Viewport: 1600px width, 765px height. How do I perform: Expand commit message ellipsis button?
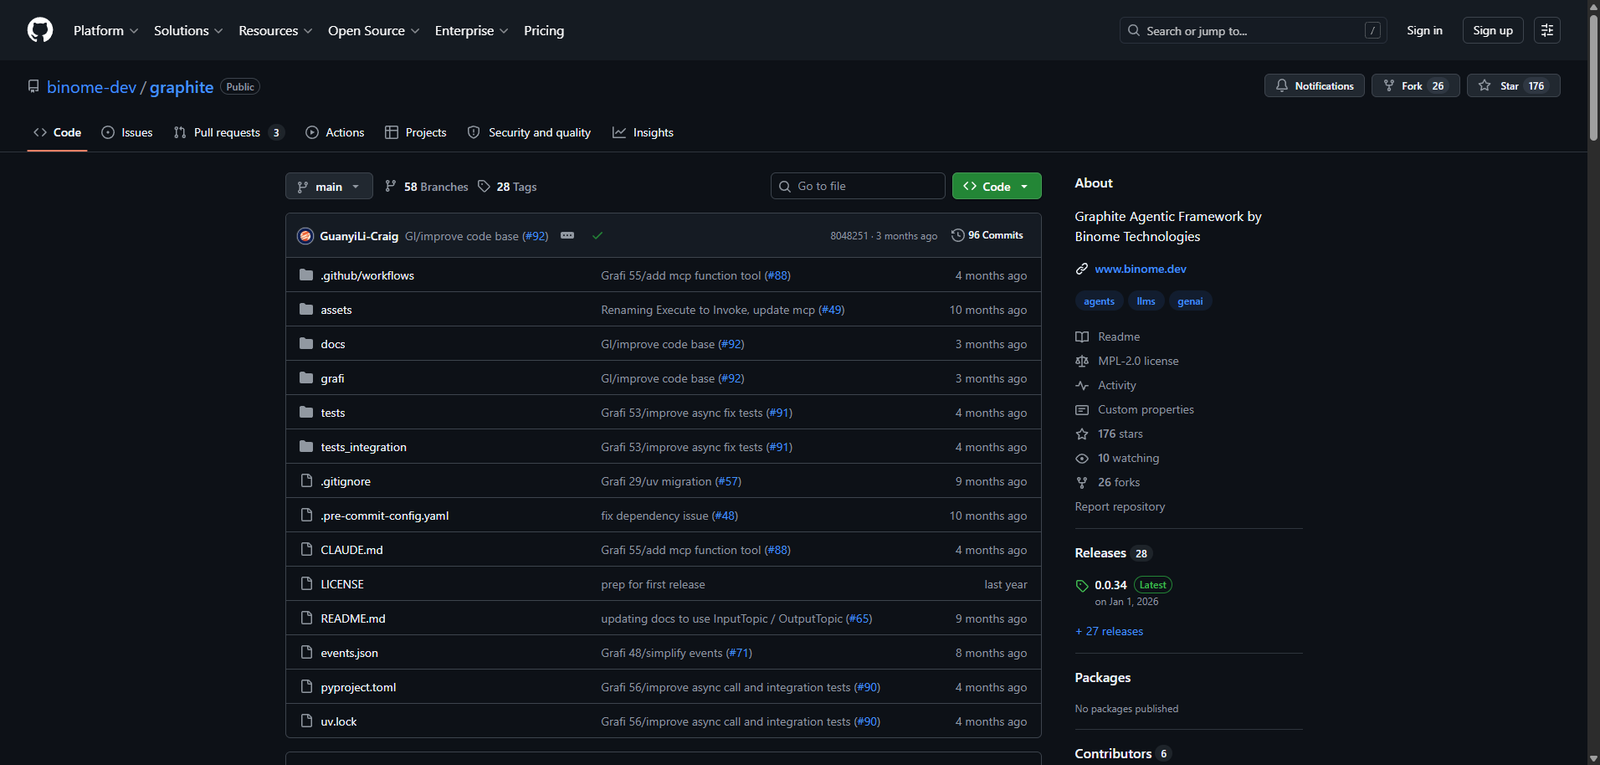coord(567,236)
